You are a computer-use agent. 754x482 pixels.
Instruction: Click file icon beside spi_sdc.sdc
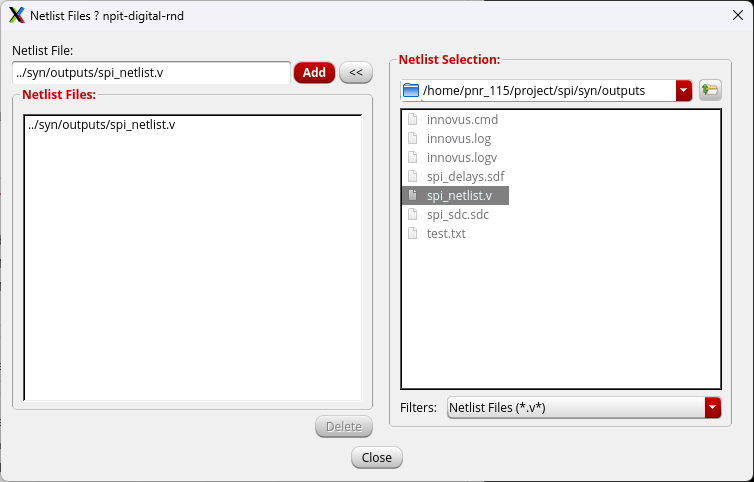[x=413, y=215]
